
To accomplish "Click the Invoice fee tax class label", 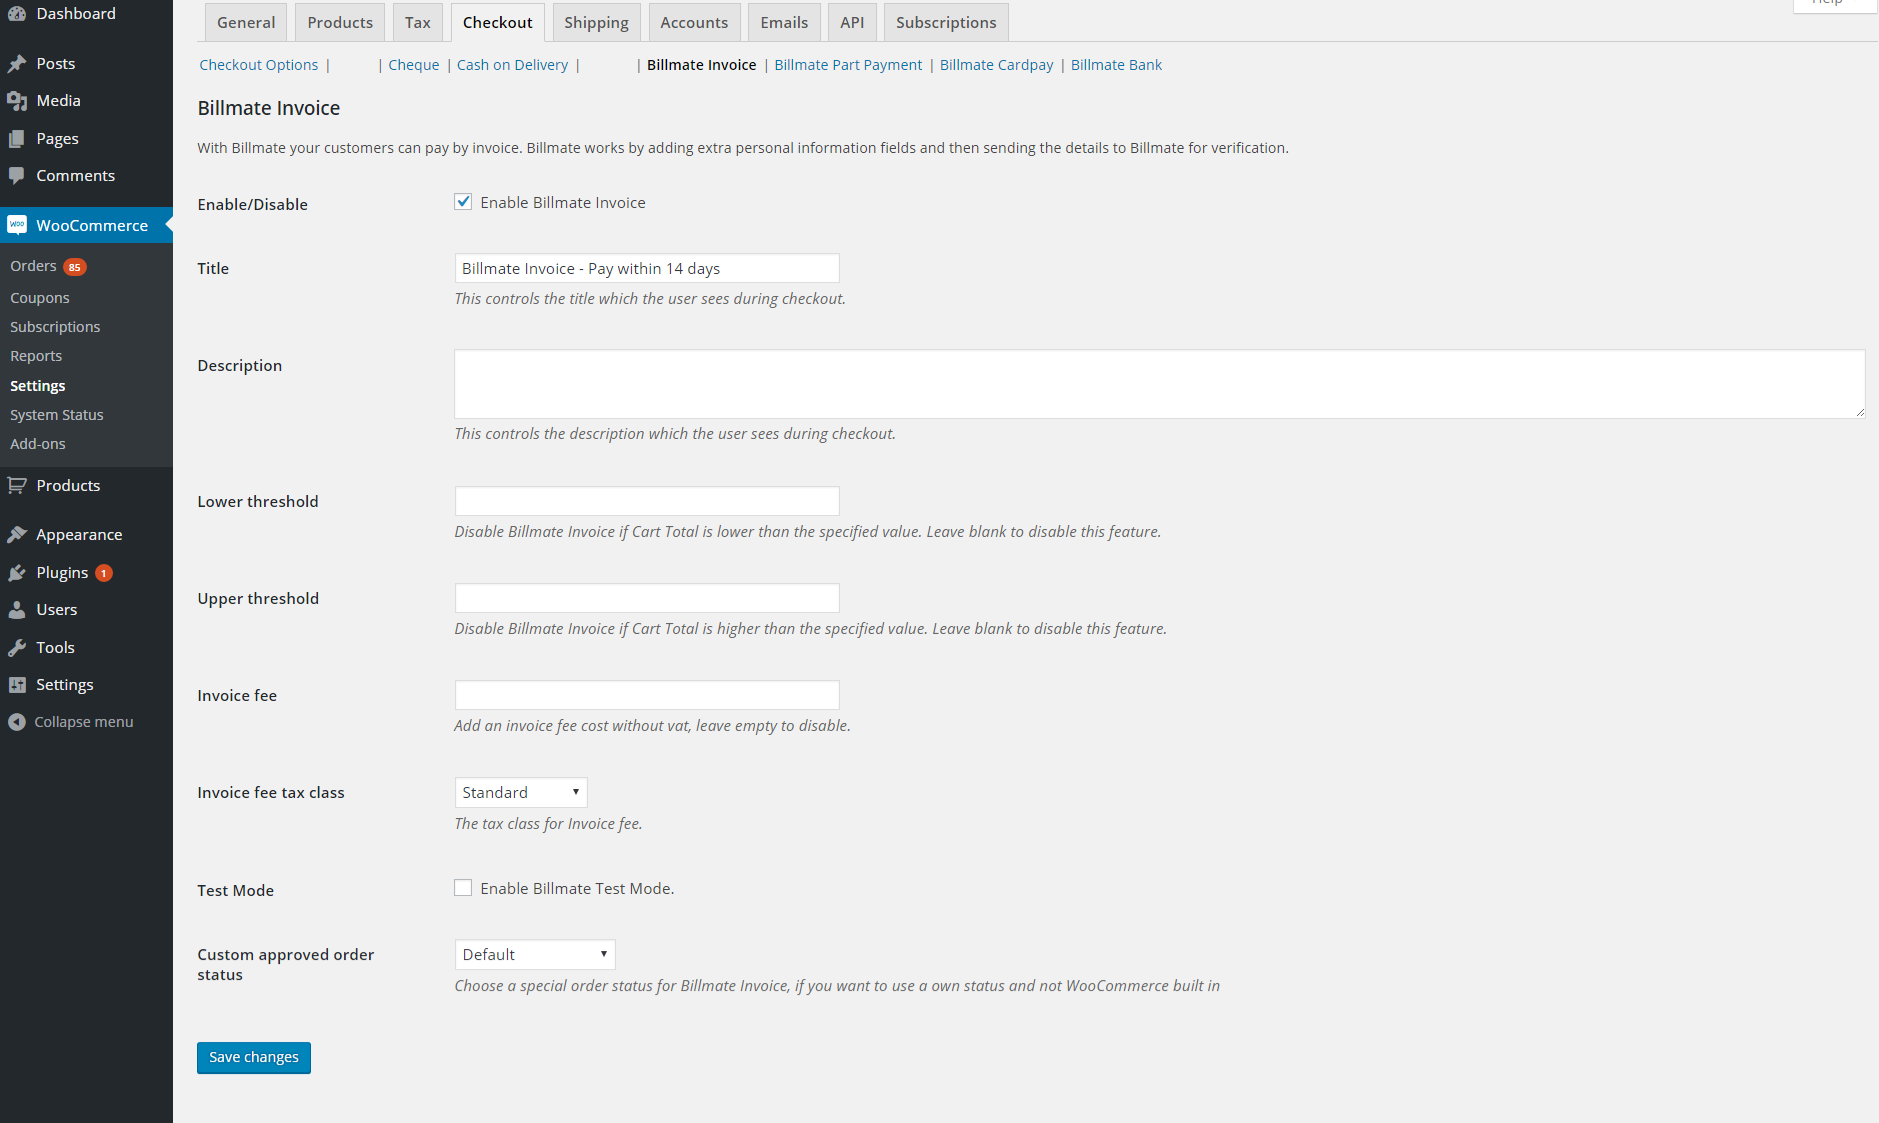I will pos(271,793).
